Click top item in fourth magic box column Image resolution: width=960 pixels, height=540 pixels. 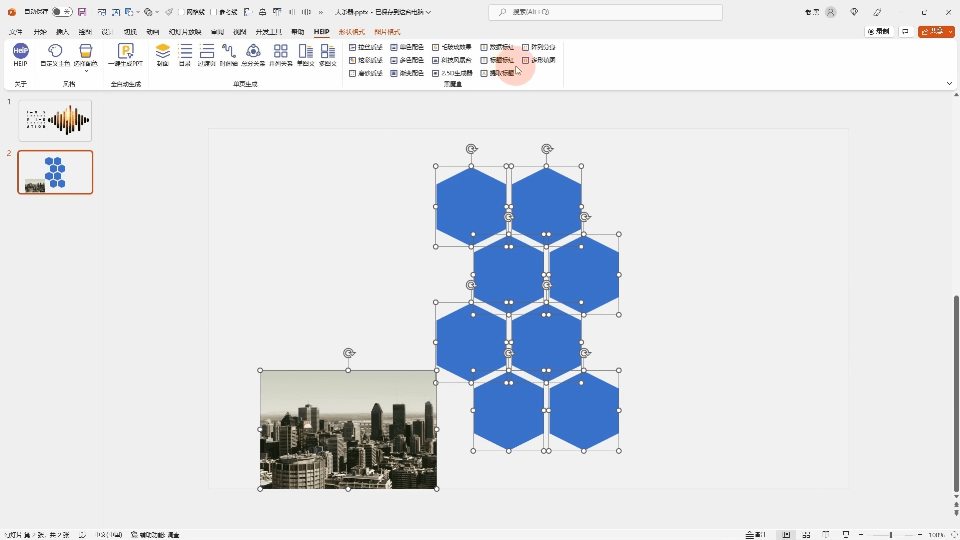pos(497,47)
